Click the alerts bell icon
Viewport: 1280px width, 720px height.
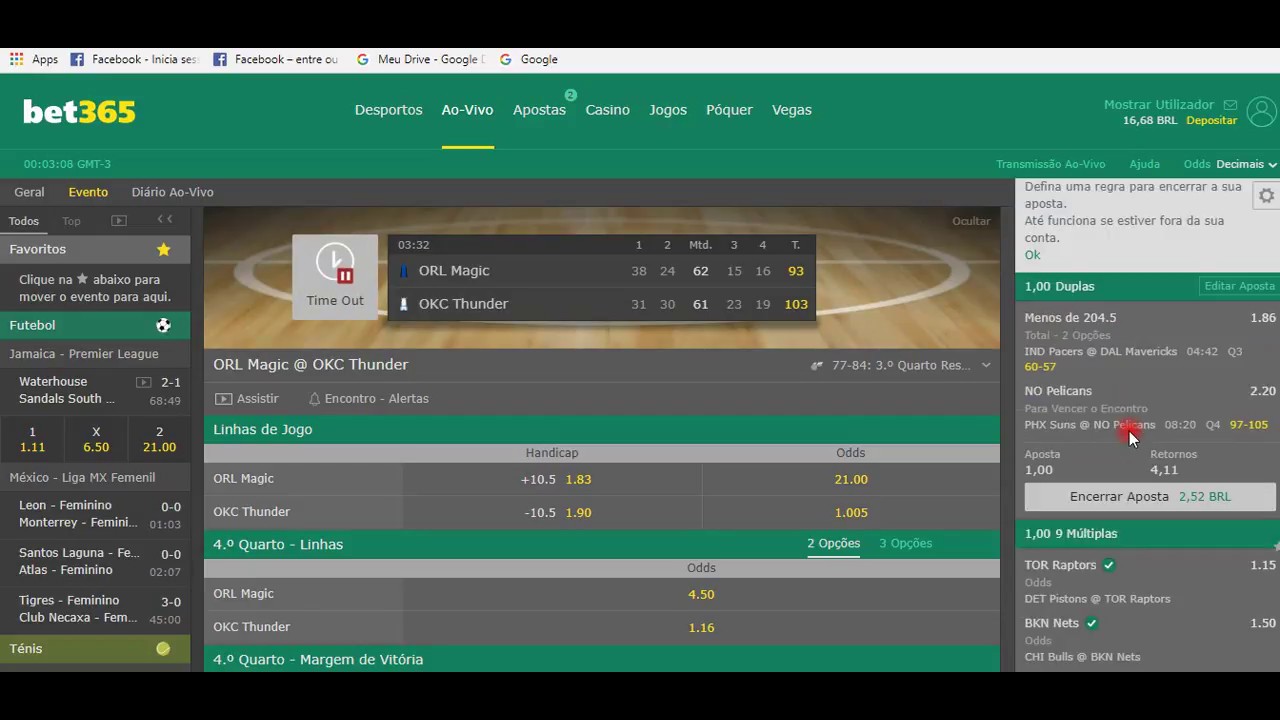click(314, 399)
